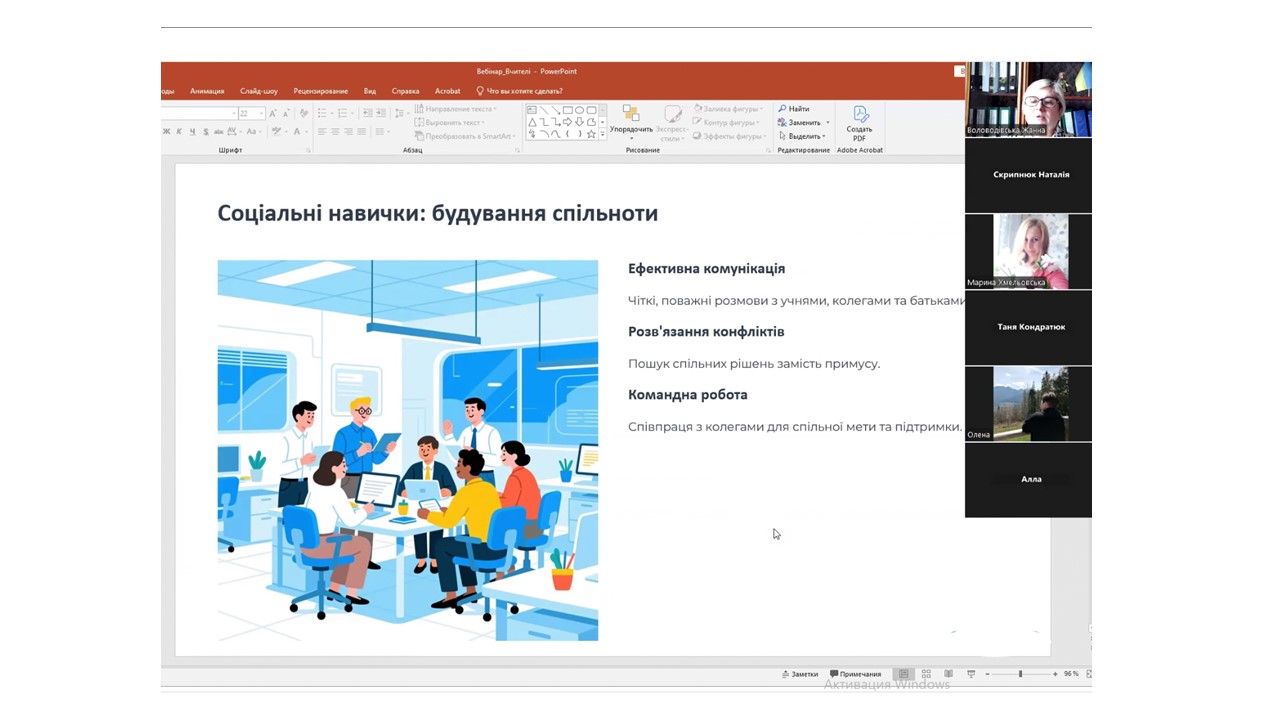Switch to the Слайд-шоу tab
The height and width of the screenshot is (720, 1280).
259,91
